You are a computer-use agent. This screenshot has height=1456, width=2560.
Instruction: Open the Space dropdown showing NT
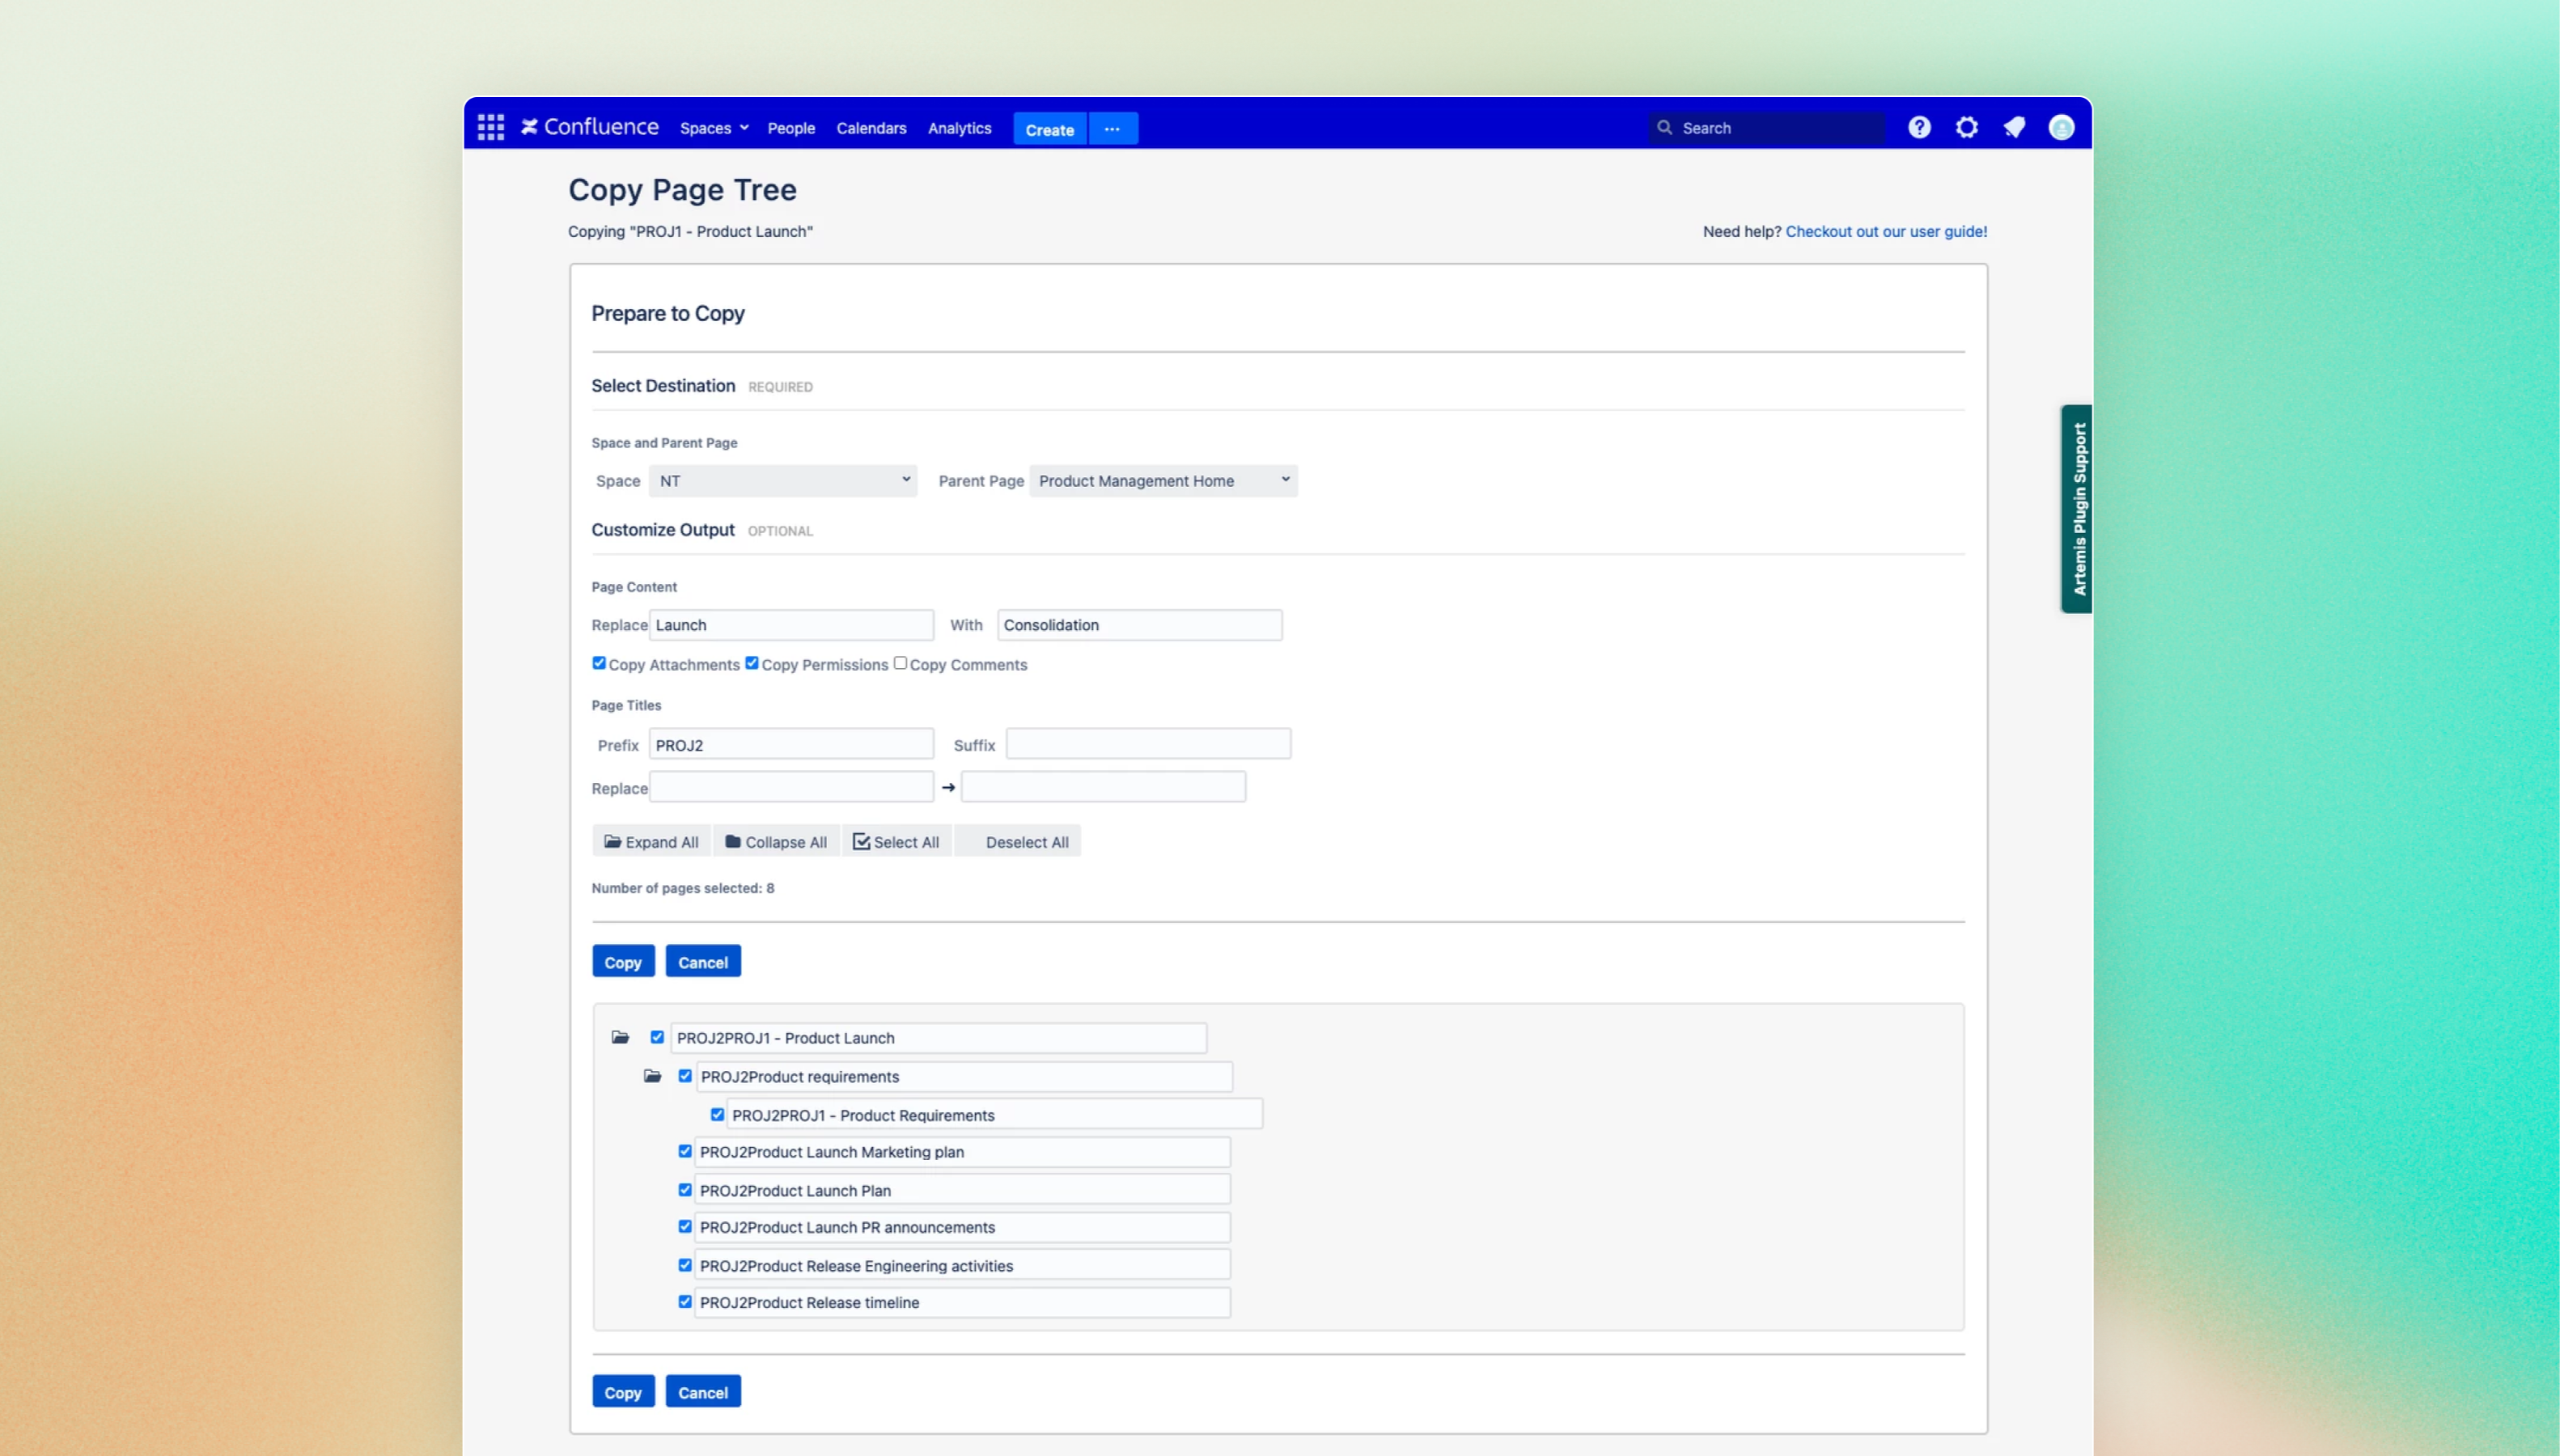coord(782,481)
